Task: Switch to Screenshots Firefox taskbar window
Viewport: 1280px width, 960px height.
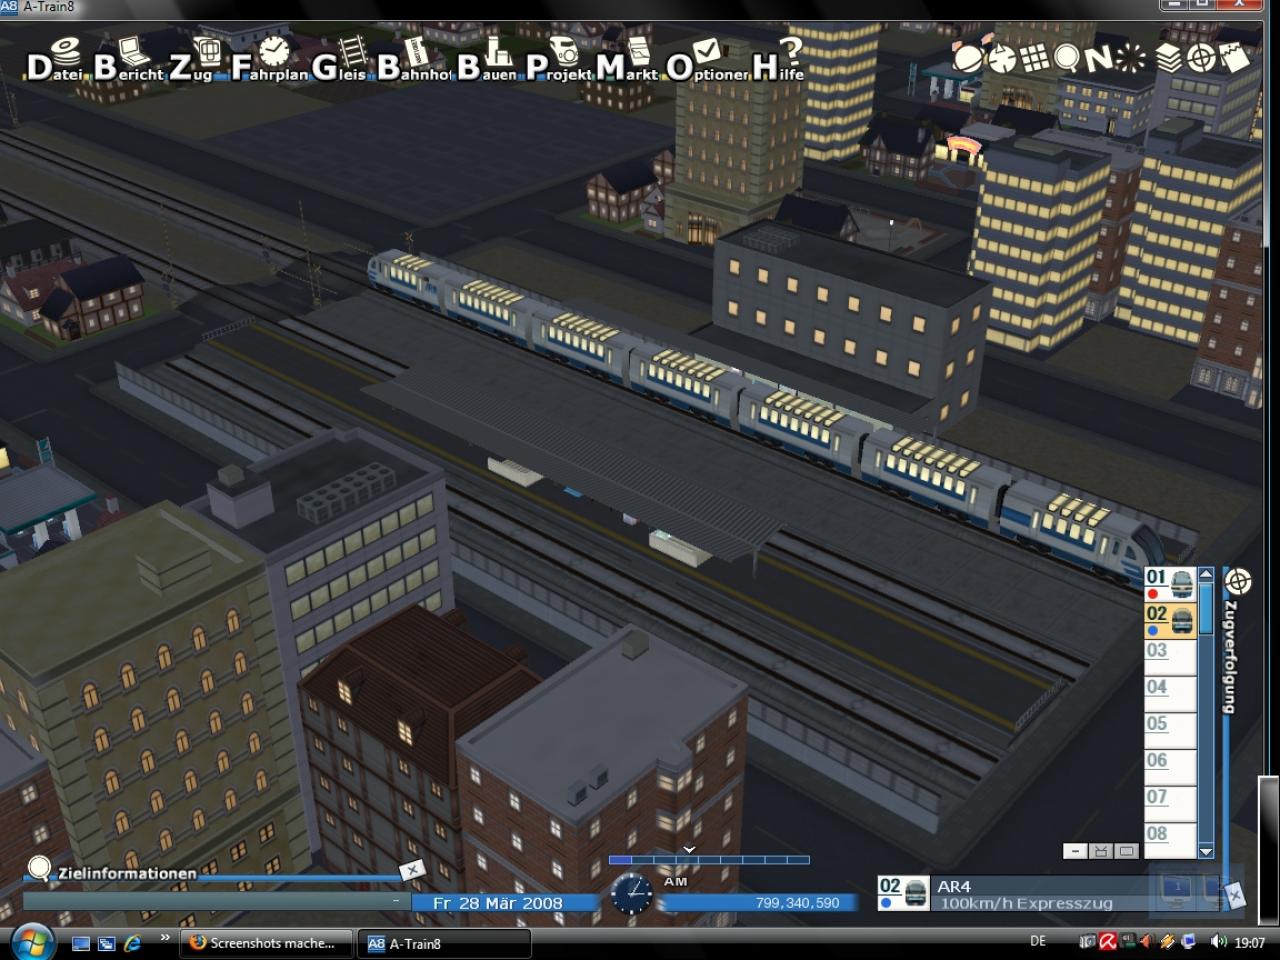Action: (x=267, y=943)
